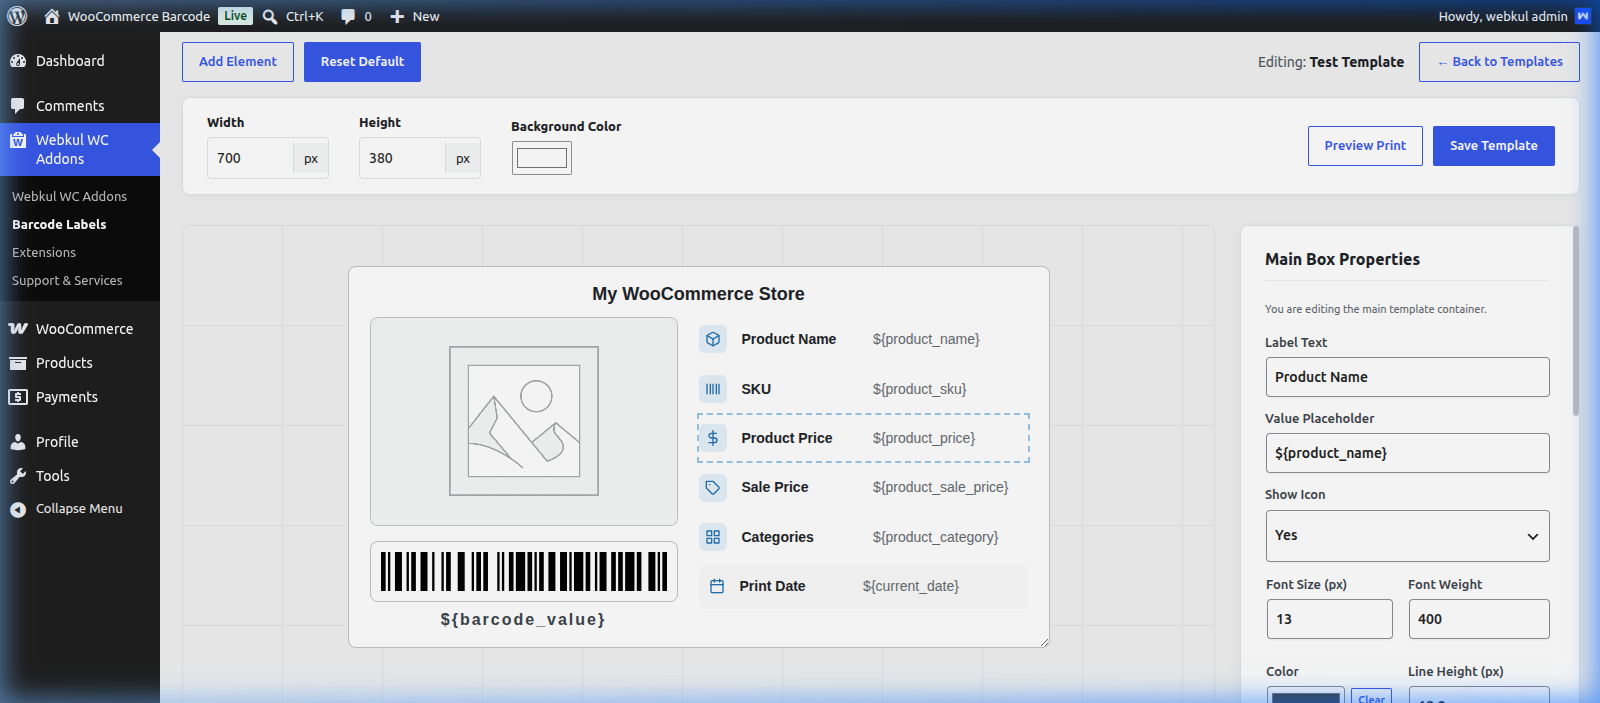
Task: Click the Add Element button
Action: (x=238, y=62)
